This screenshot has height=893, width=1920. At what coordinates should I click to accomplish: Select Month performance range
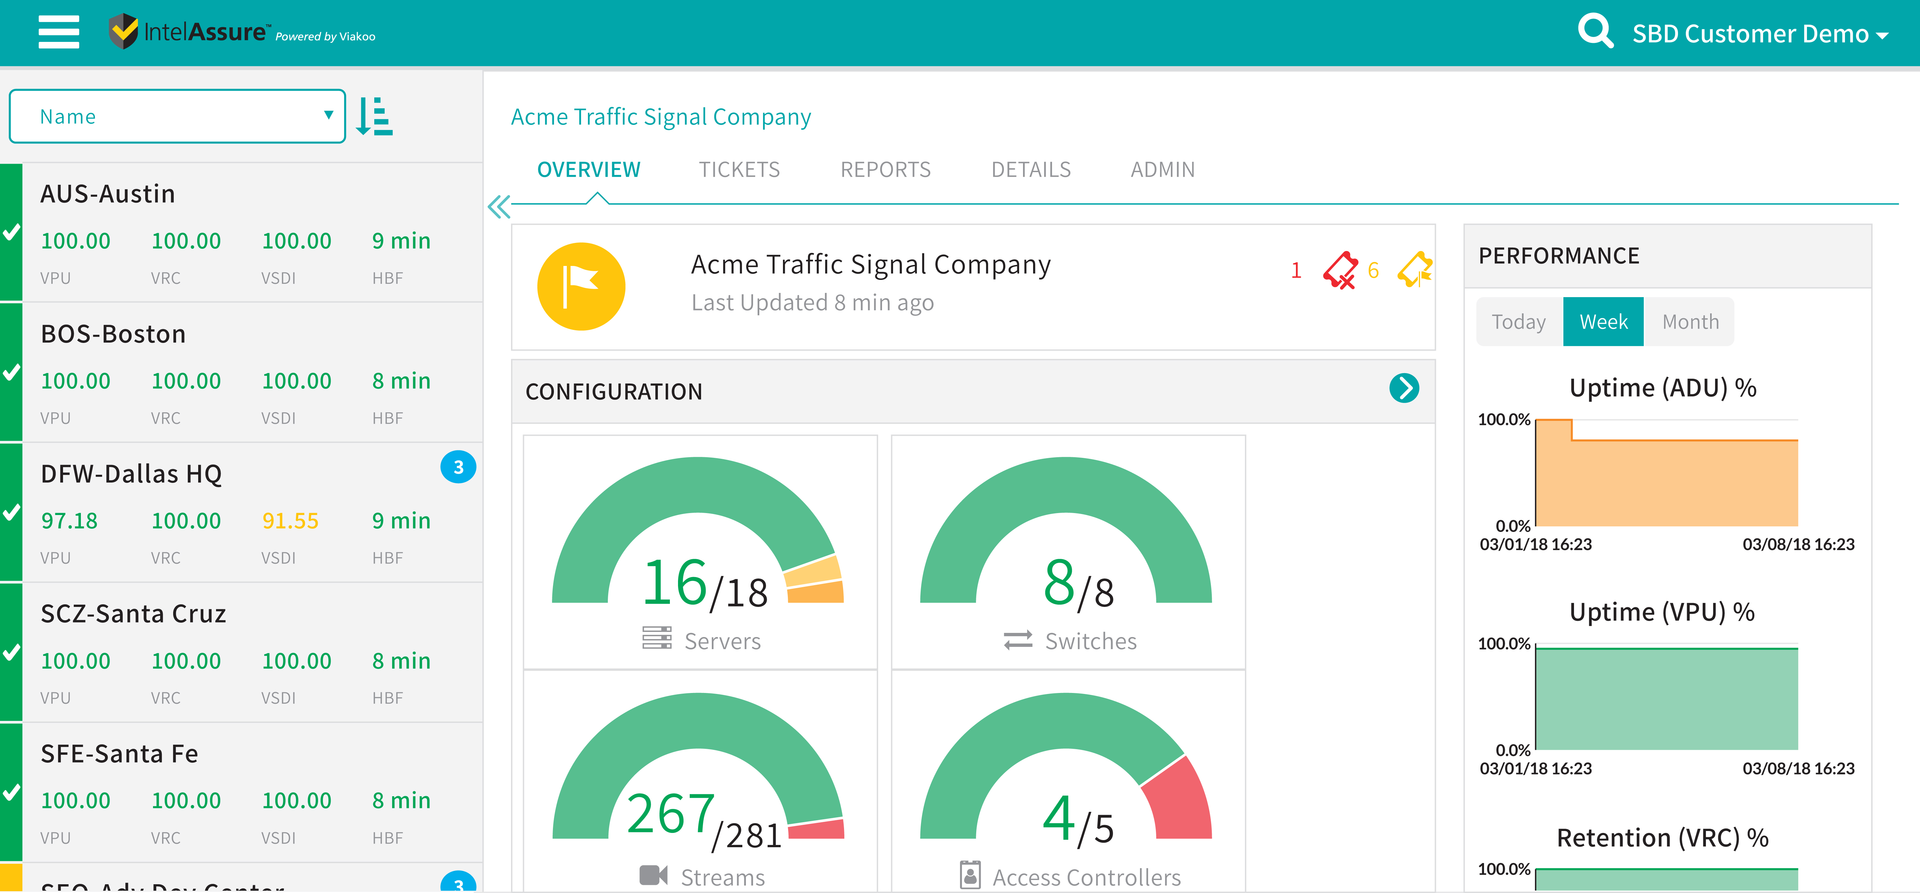coord(1690,322)
